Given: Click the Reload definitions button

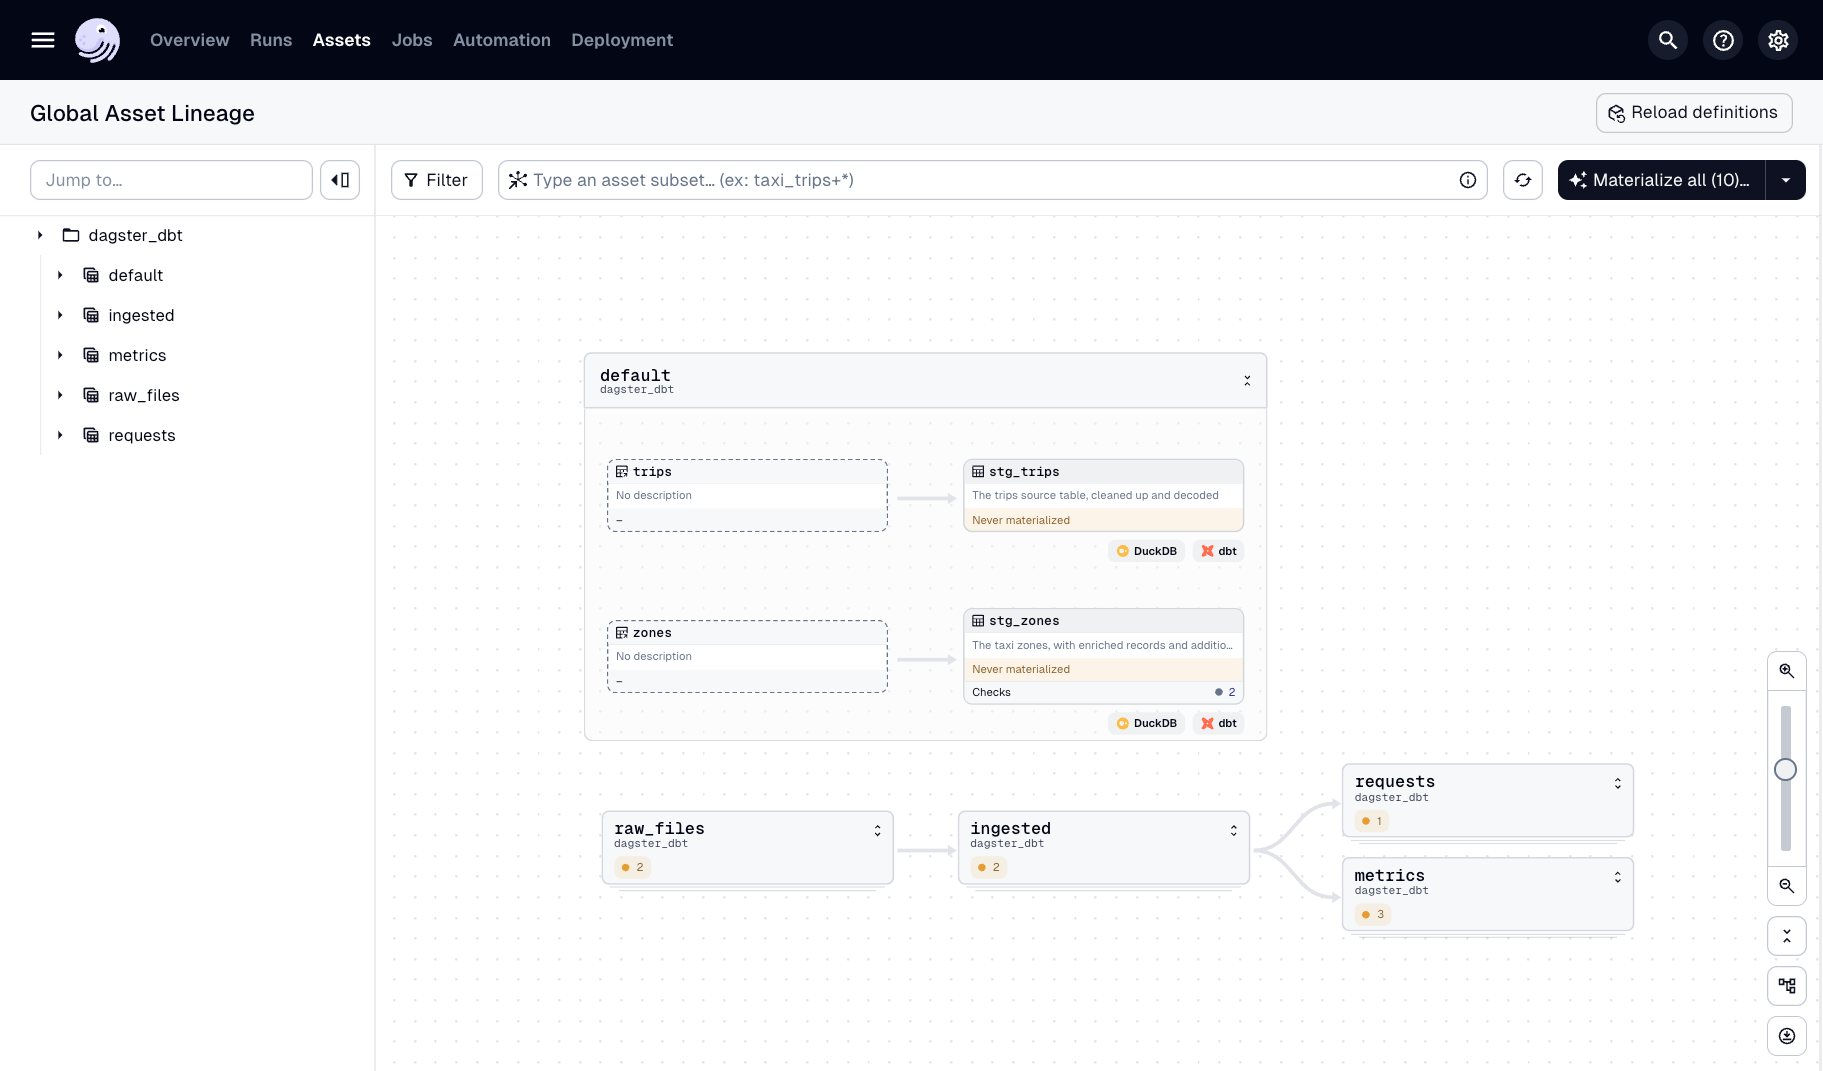Looking at the screenshot, I should 1693,112.
